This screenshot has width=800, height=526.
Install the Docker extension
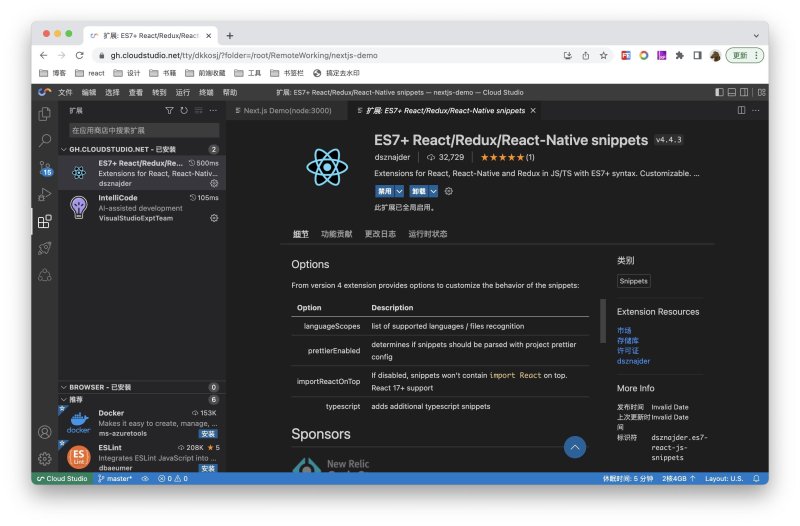click(208, 434)
